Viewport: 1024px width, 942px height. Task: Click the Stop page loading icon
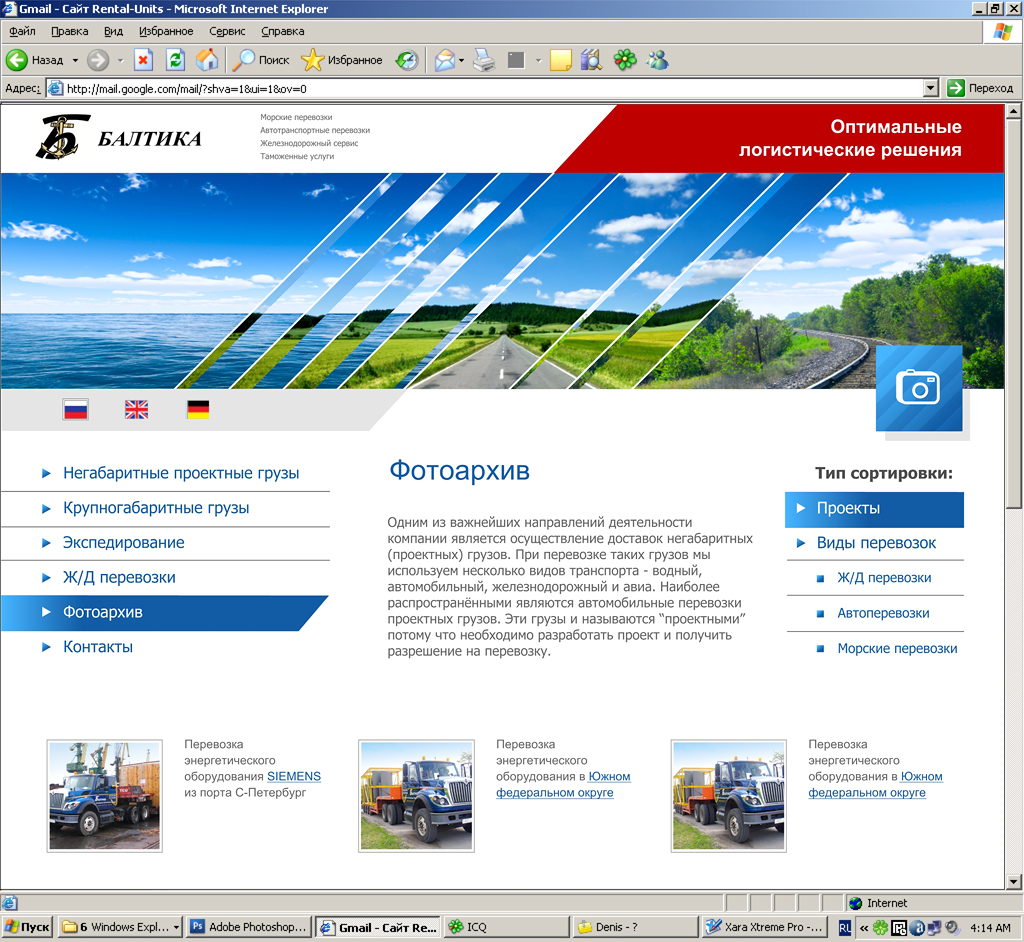[x=143, y=60]
